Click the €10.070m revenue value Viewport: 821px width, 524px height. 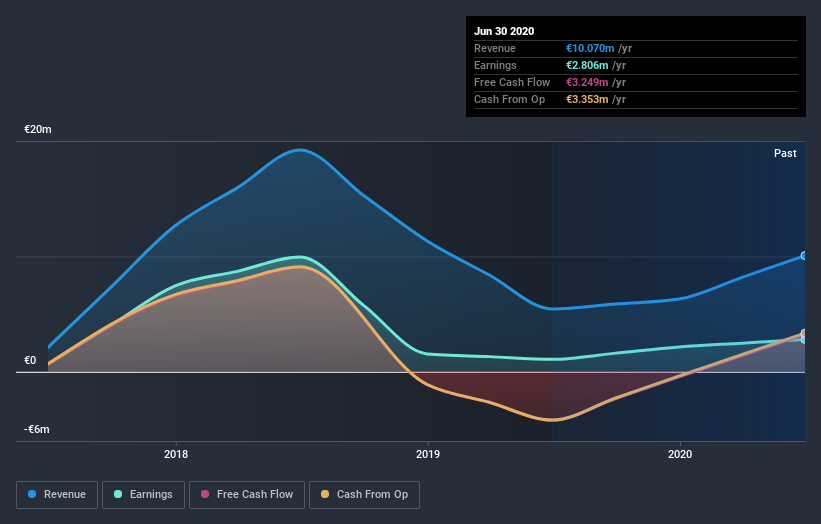point(590,48)
